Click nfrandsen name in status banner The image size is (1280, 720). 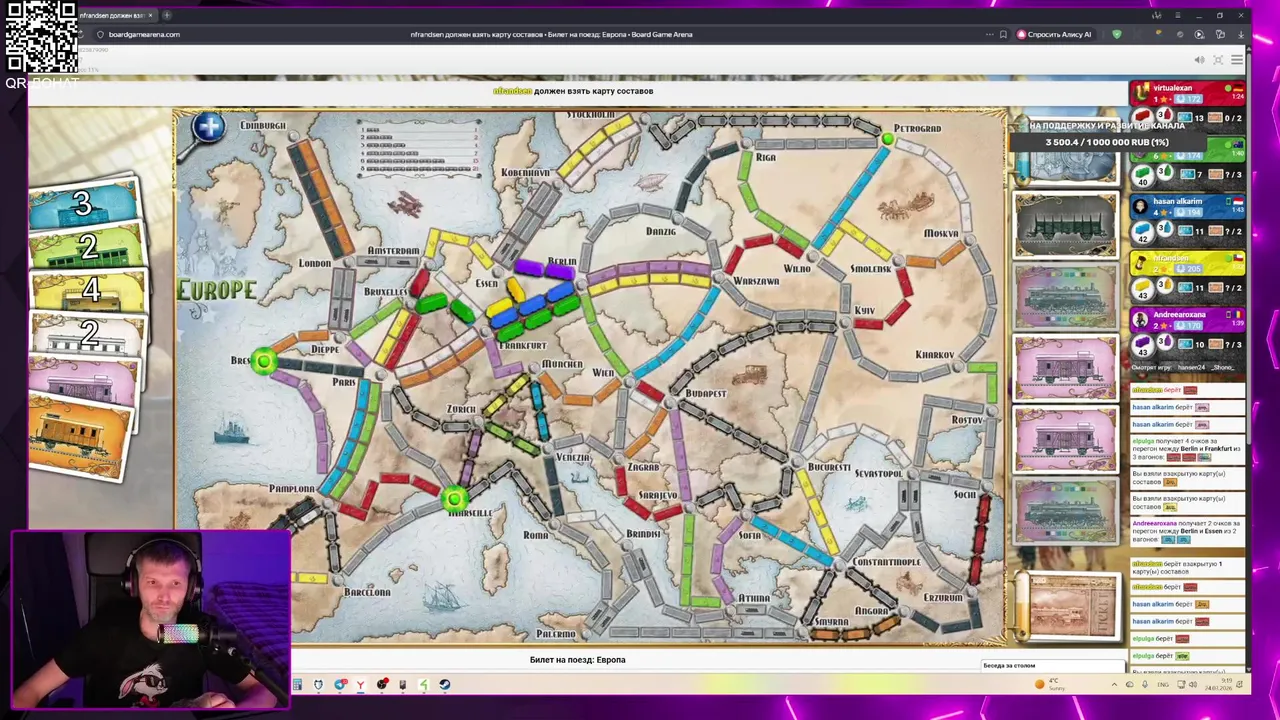point(512,91)
